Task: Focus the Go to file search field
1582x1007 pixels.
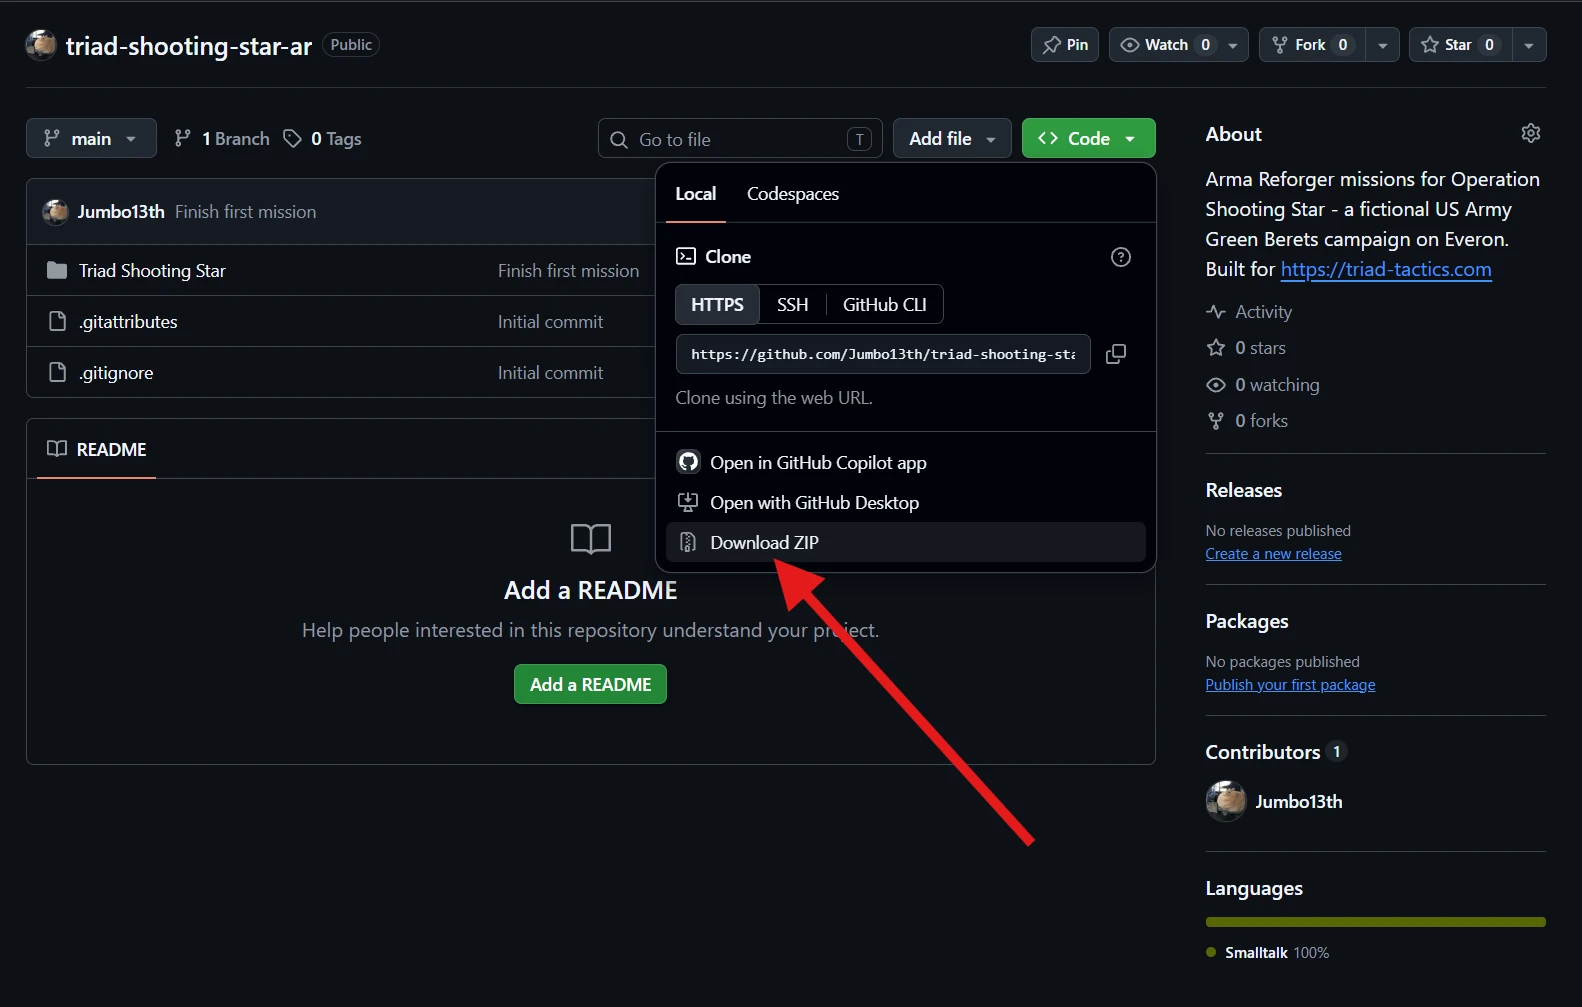Action: pyautogui.click(x=740, y=139)
